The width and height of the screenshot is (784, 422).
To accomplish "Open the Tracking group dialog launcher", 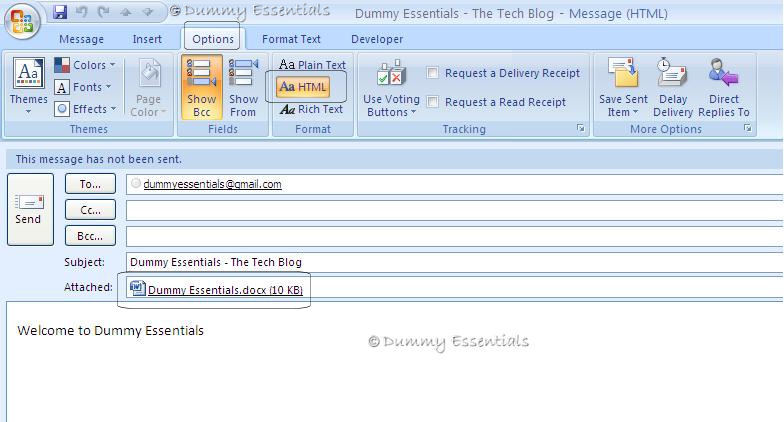I will [581, 128].
